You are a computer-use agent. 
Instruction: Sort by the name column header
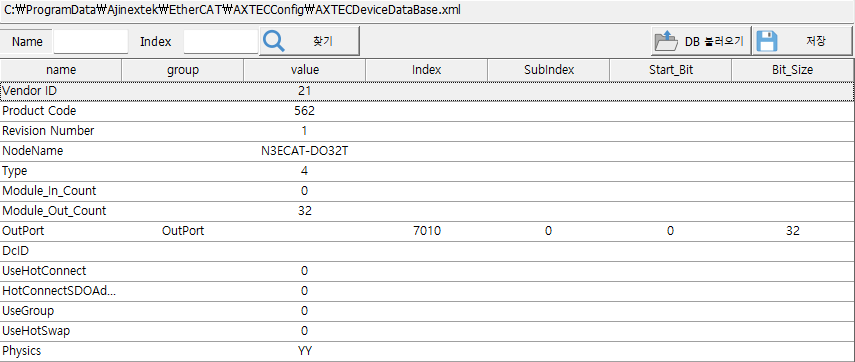[61, 70]
